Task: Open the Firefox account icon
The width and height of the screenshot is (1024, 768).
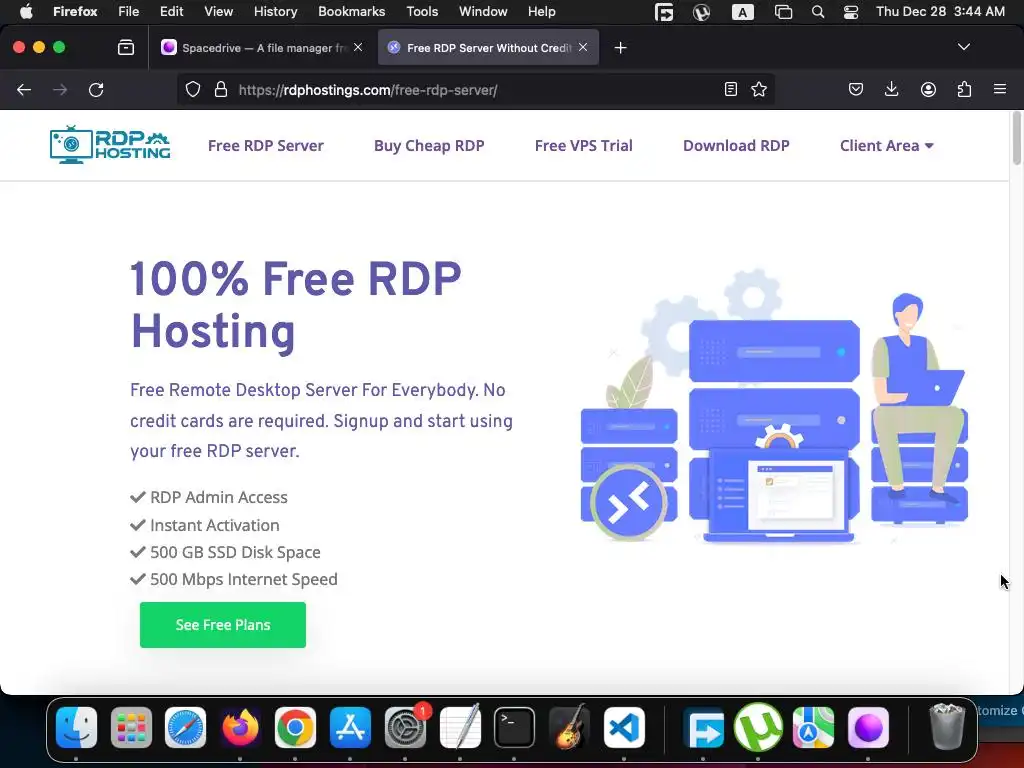Action: coord(928,89)
